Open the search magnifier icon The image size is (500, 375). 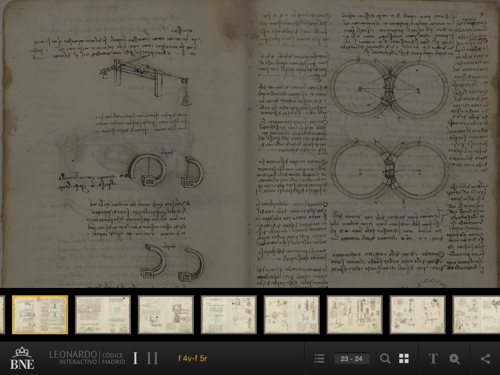385,359
